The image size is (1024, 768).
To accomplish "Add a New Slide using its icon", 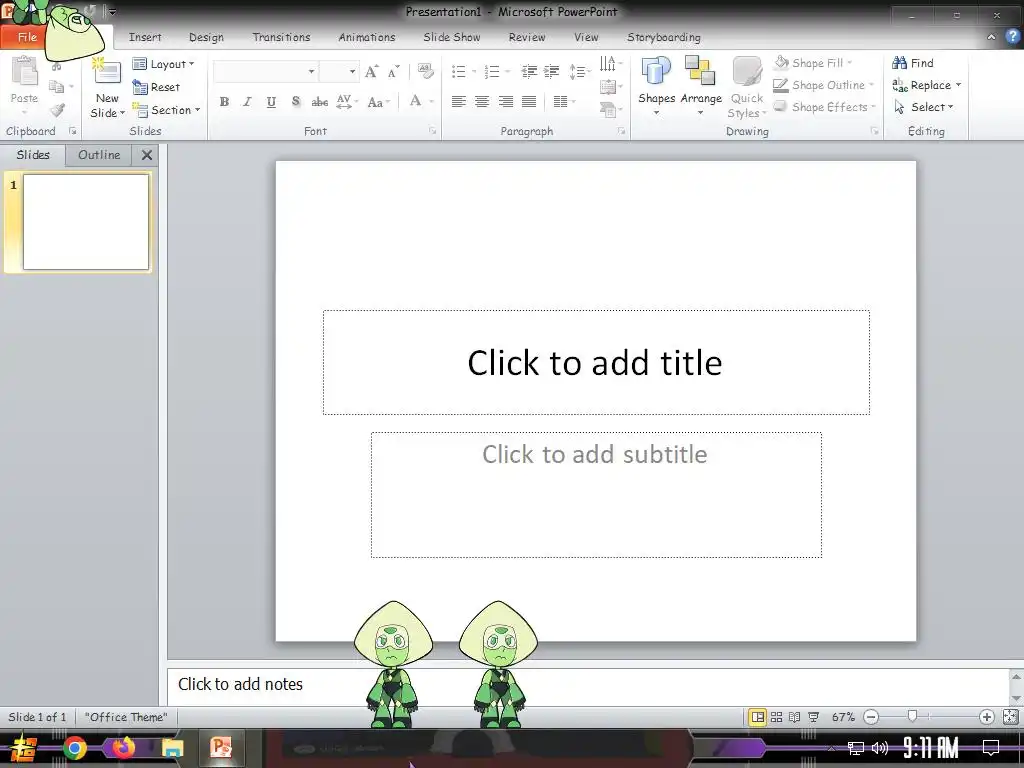I will coord(106,72).
